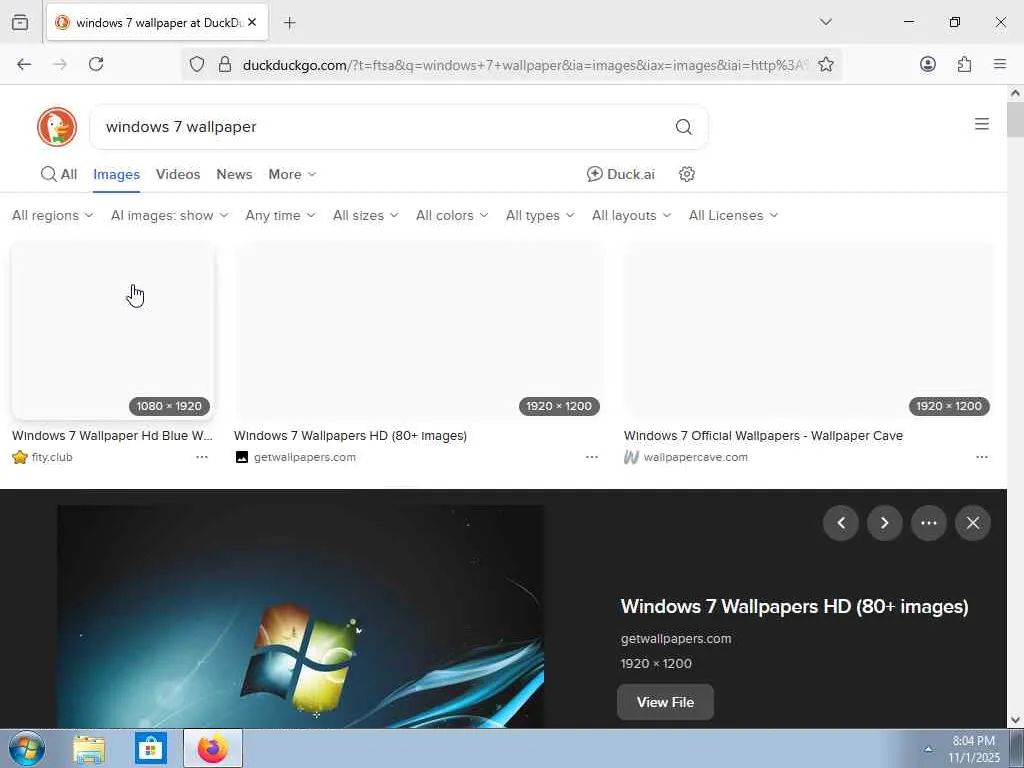Show next image in preview panel
Viewport: 1024px width, 768px height.
coord(884,523)
